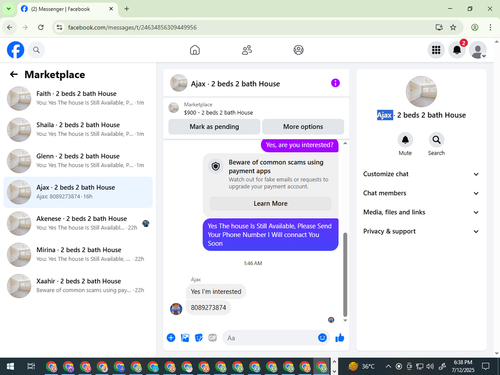The image size is (500, 375).
Task: Click Ajax's avatar next to phone number message
Action: [x=176, y=309]
